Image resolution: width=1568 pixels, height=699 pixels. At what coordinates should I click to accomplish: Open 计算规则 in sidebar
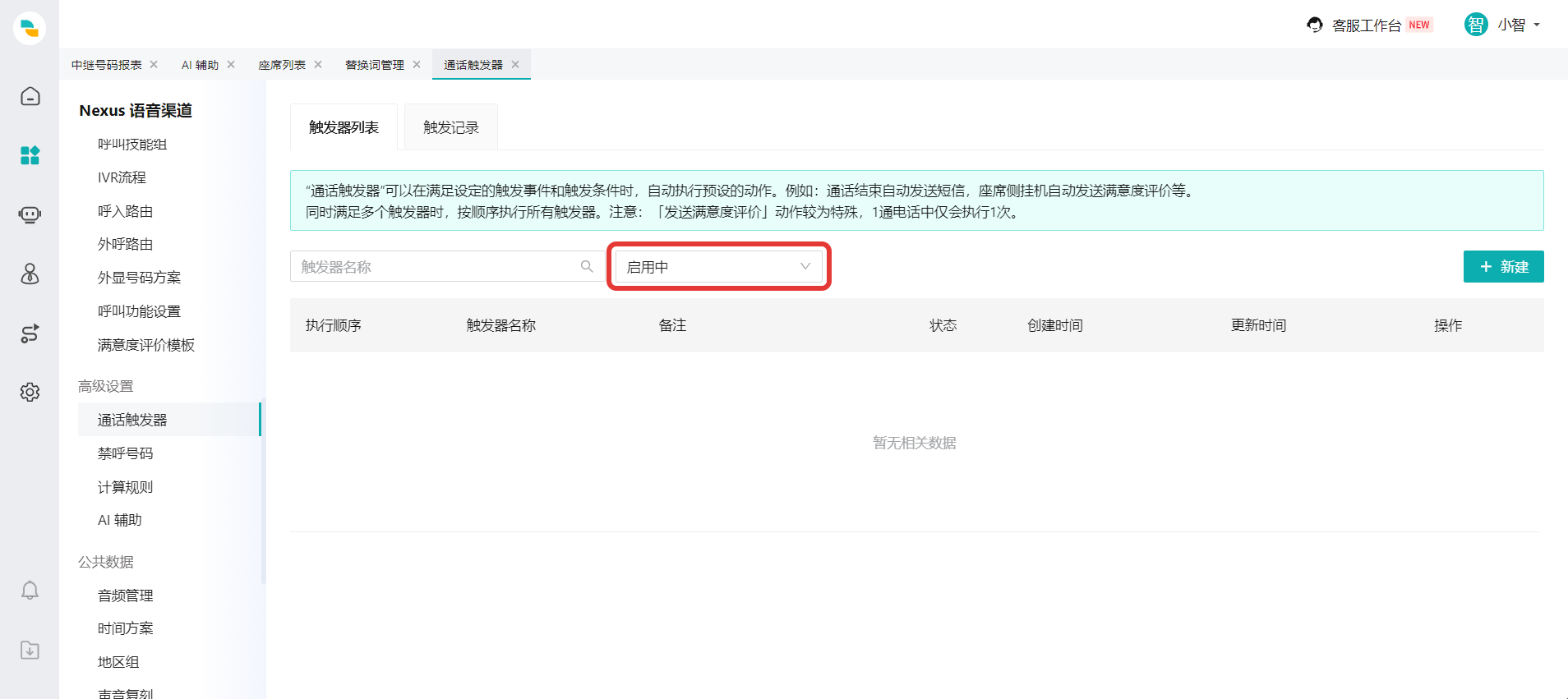[x=125, y=487]
